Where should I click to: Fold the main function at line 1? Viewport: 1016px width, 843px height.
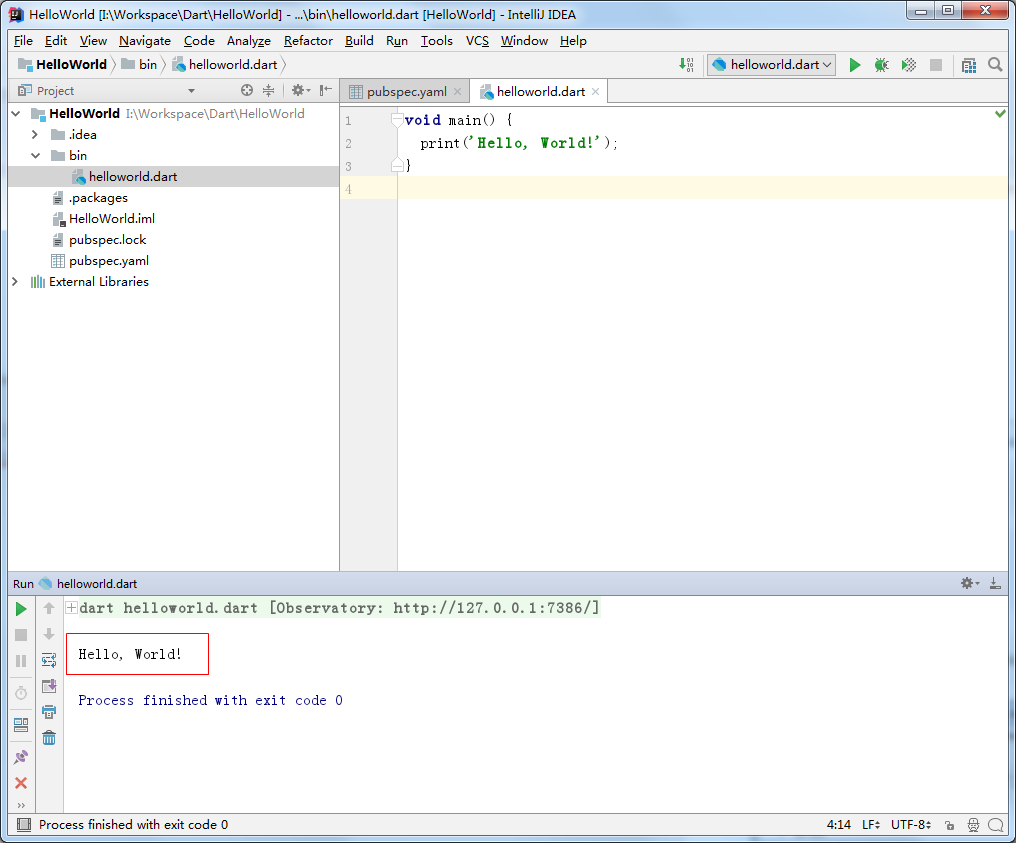(x=397, y=120)
